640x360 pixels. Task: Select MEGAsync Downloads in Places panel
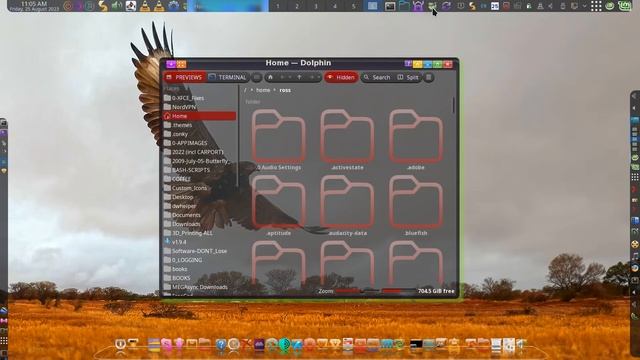coord(200,287)
